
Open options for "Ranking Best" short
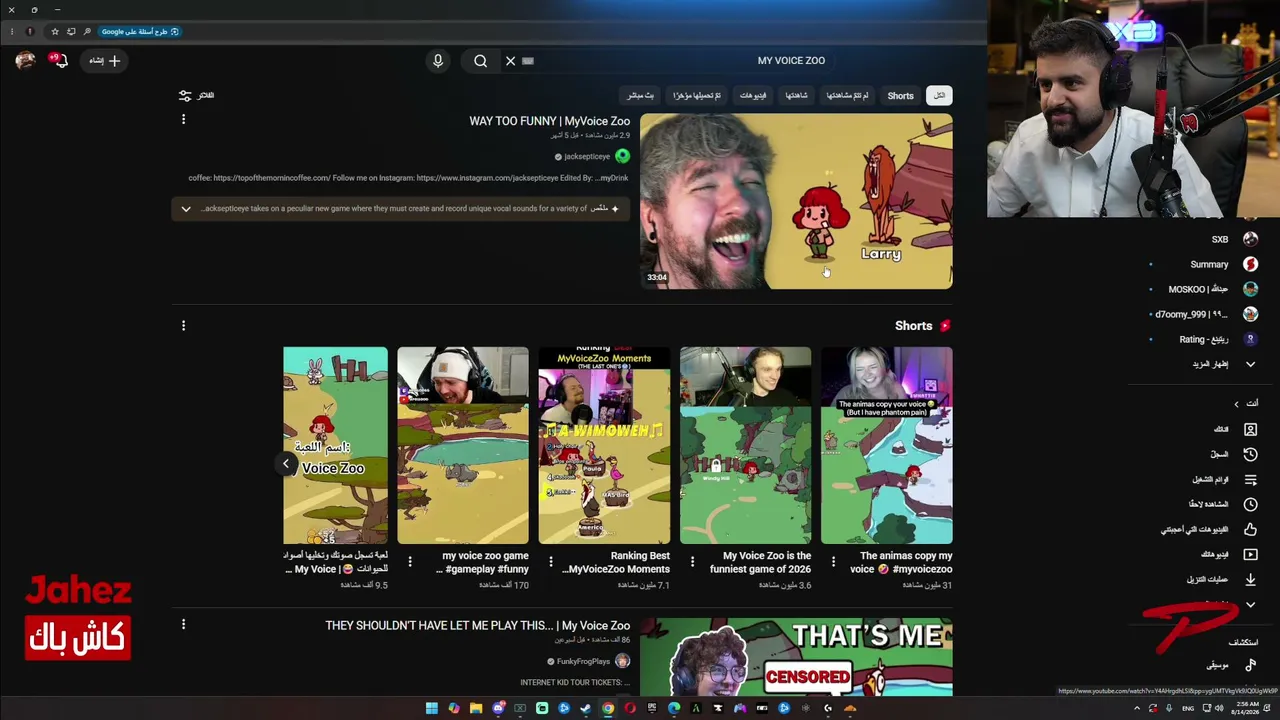(550, 562)
